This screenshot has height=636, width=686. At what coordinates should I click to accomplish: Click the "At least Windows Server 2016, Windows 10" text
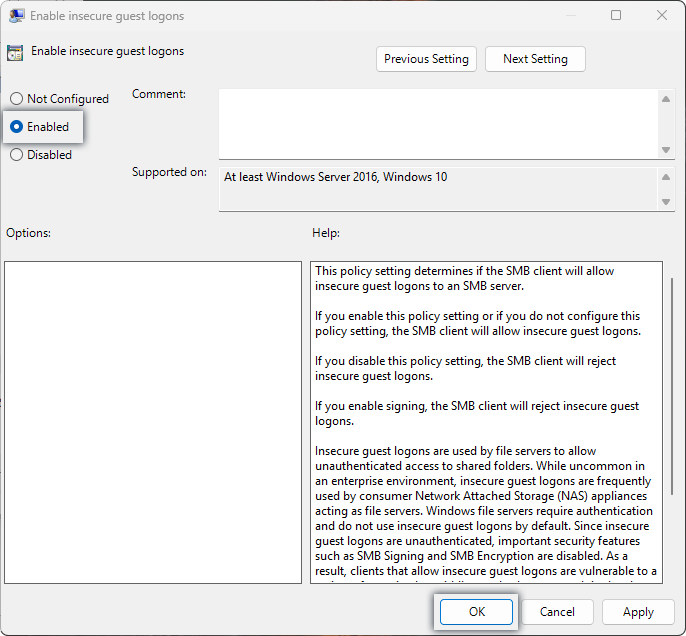tap(336, 177)
